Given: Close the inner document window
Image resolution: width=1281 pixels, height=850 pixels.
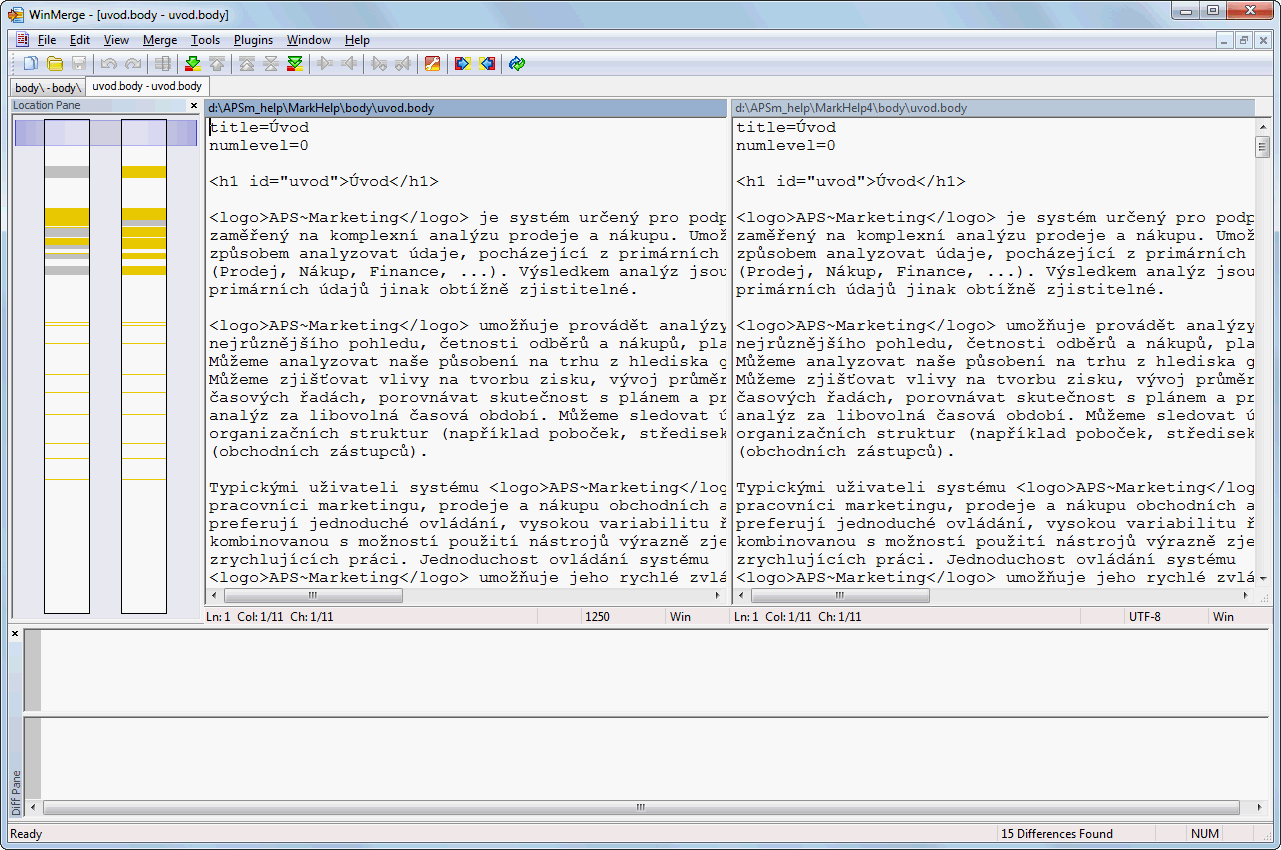Looking at the screenshot, I should [x=1263, y=40].
